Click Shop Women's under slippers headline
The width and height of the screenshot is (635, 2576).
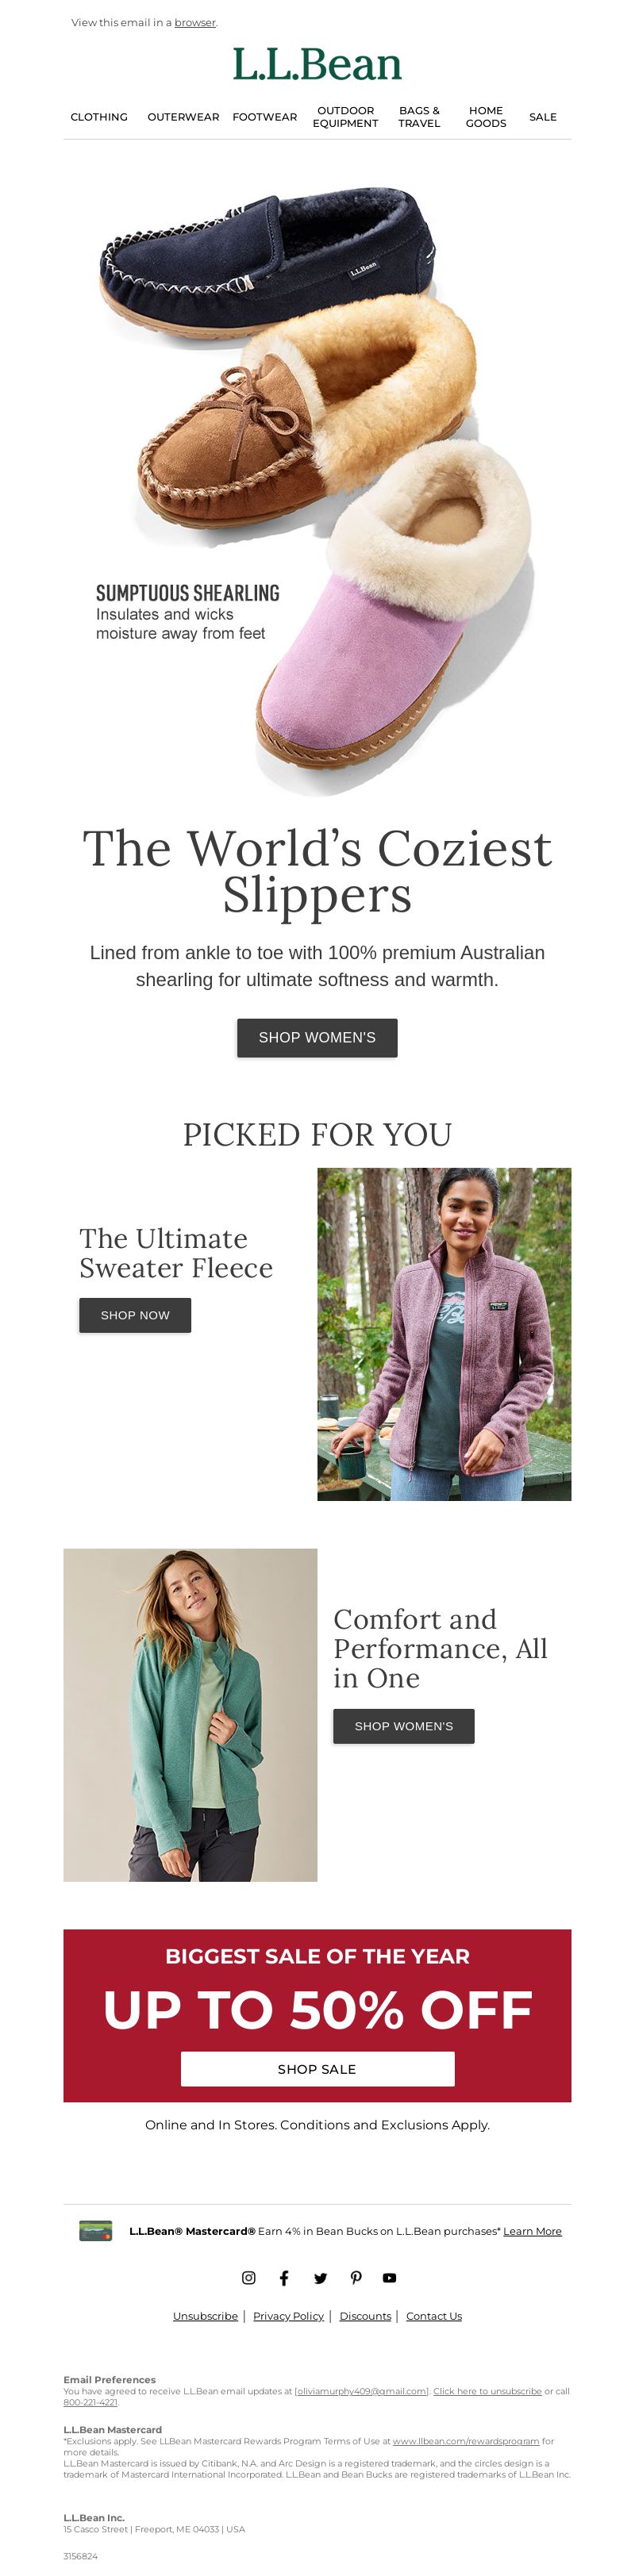(317, 1037)
